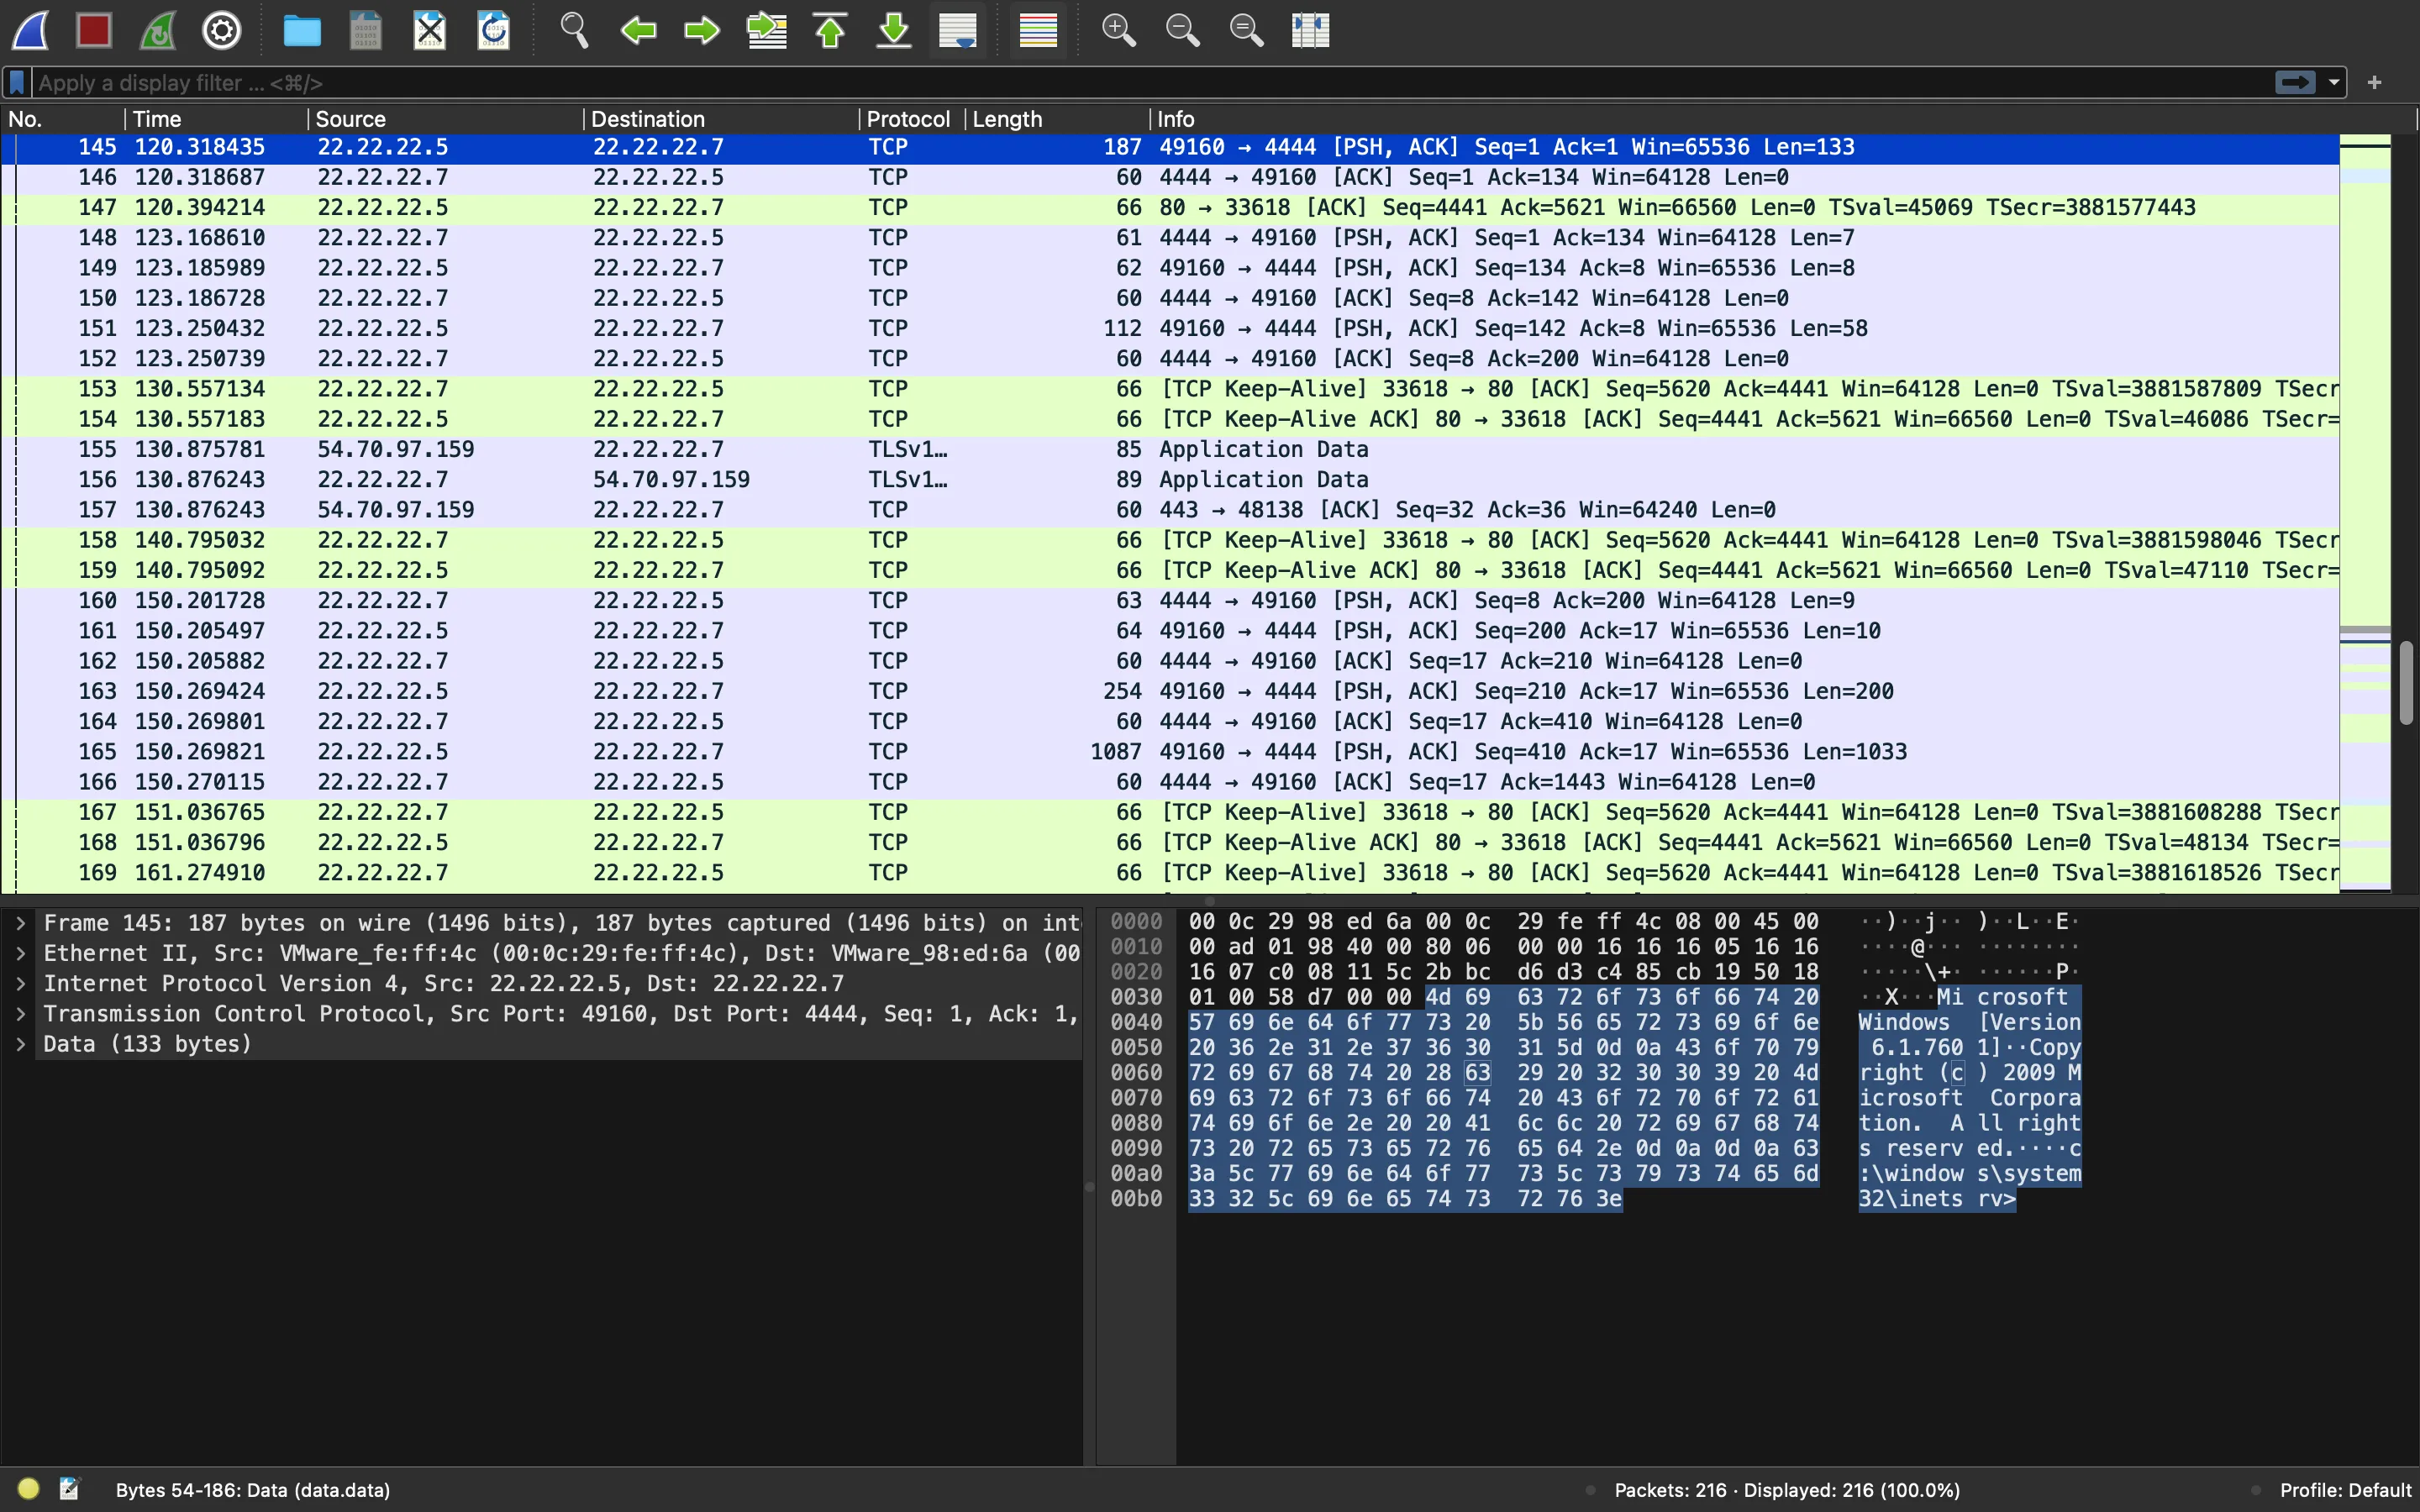Expand the Ethernet II tree node

coord(20,953)
